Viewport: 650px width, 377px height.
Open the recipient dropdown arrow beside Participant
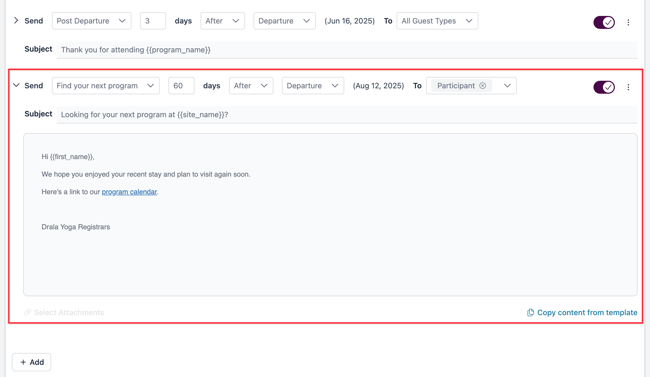[x=507, y=86]
